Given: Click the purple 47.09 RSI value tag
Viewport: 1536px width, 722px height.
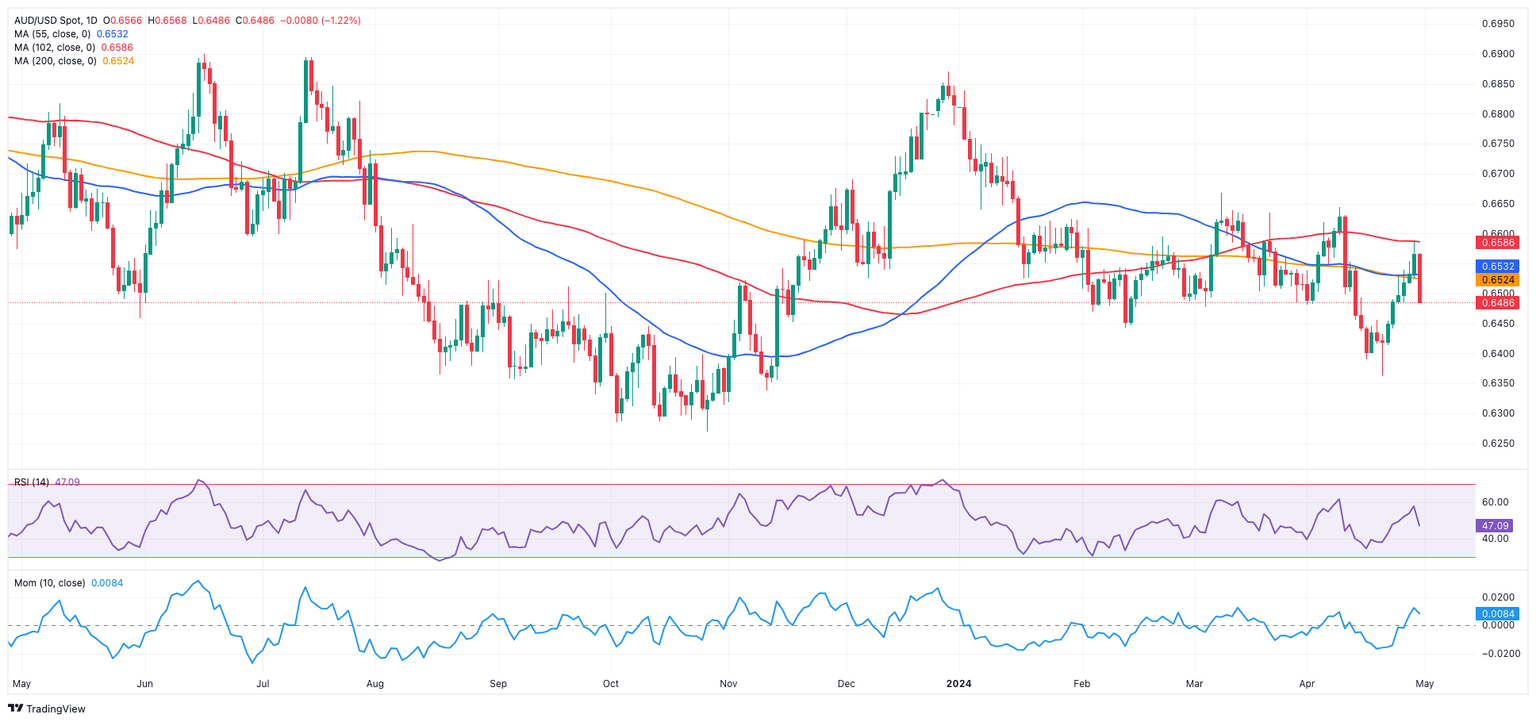Looking at the screenshot, I should point(1497,525).
